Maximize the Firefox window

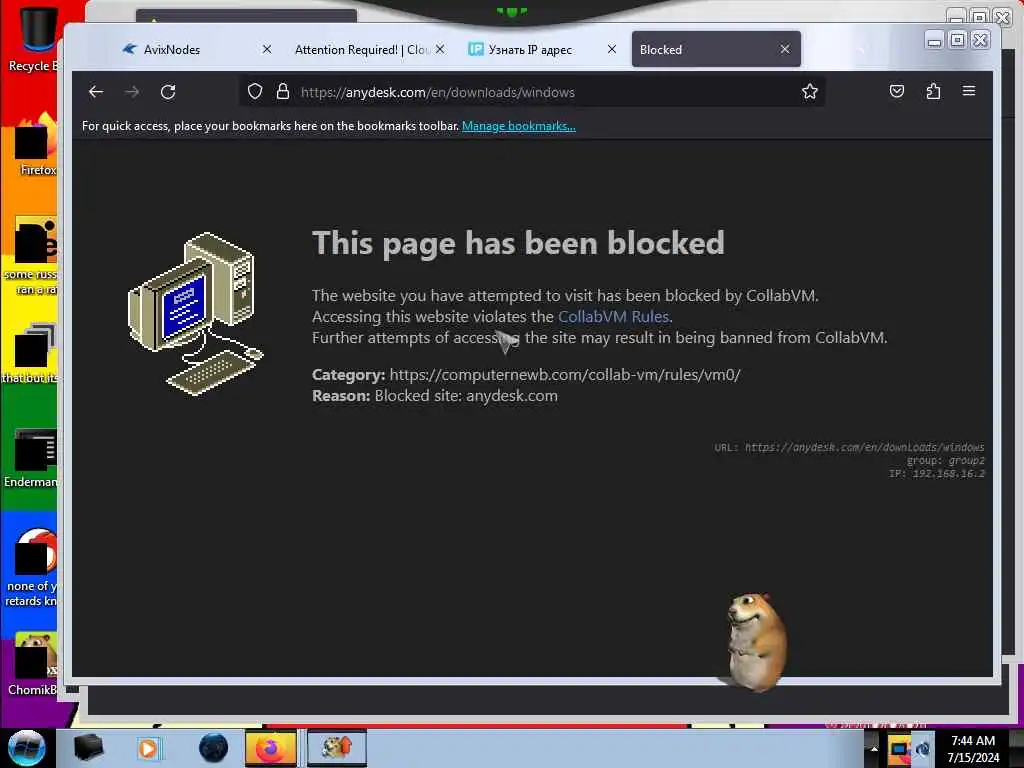click(957, 40)
